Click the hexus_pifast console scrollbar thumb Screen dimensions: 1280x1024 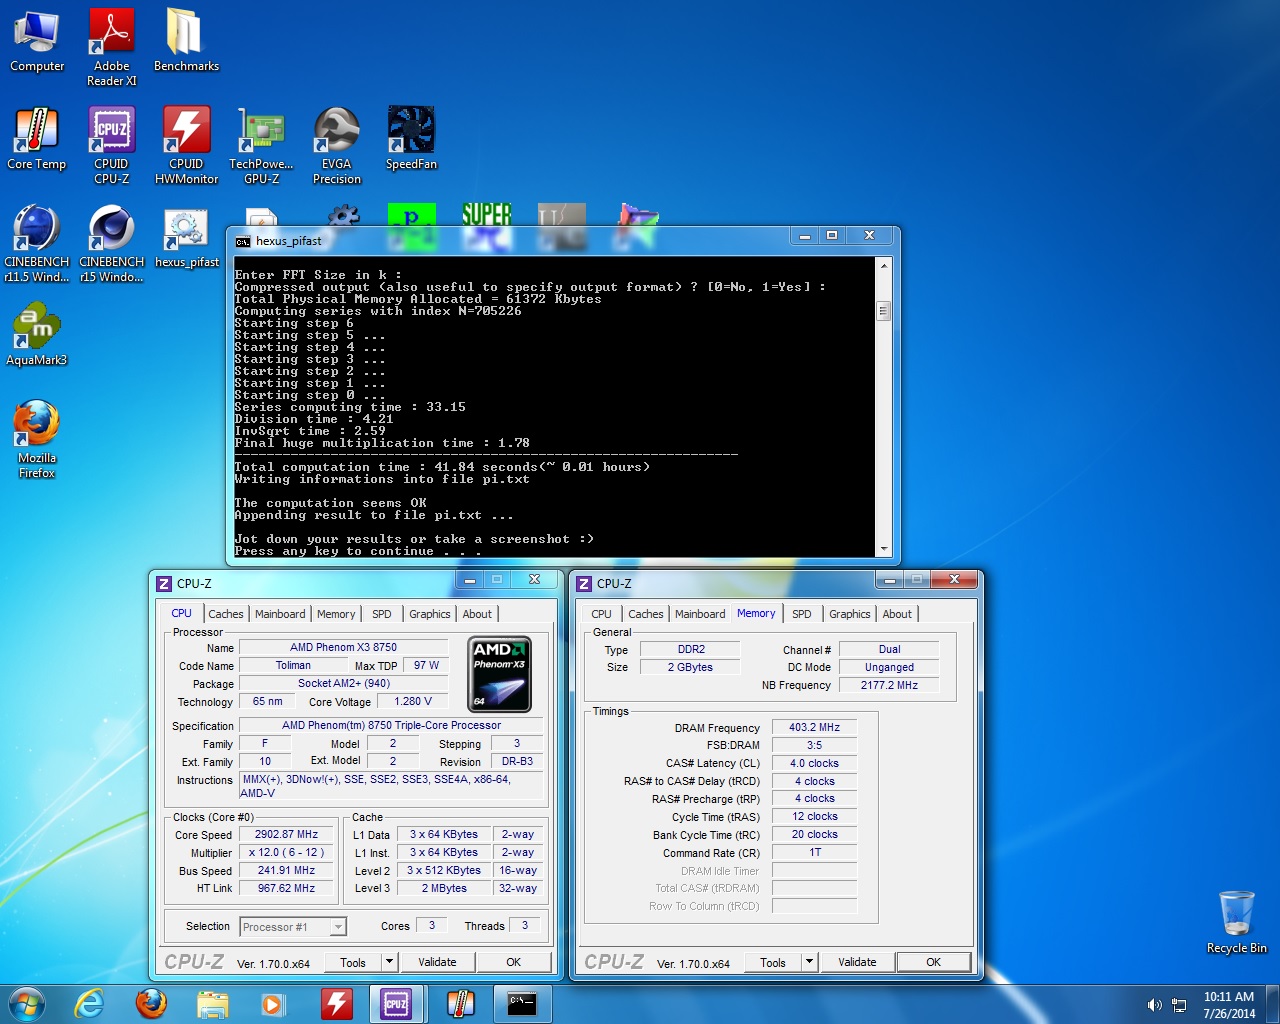point(883,310)
